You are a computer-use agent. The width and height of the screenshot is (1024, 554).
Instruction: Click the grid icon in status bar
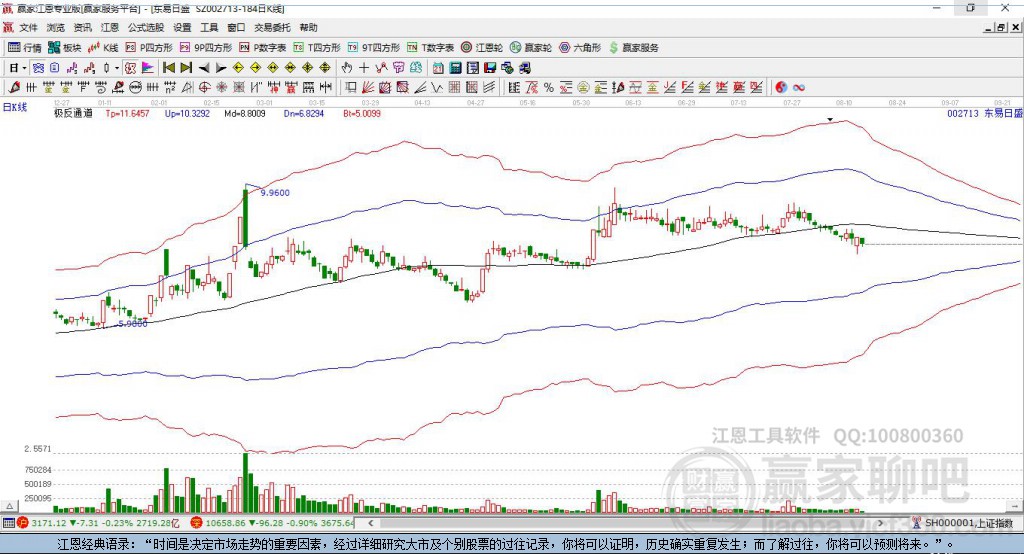pos(8,523)
